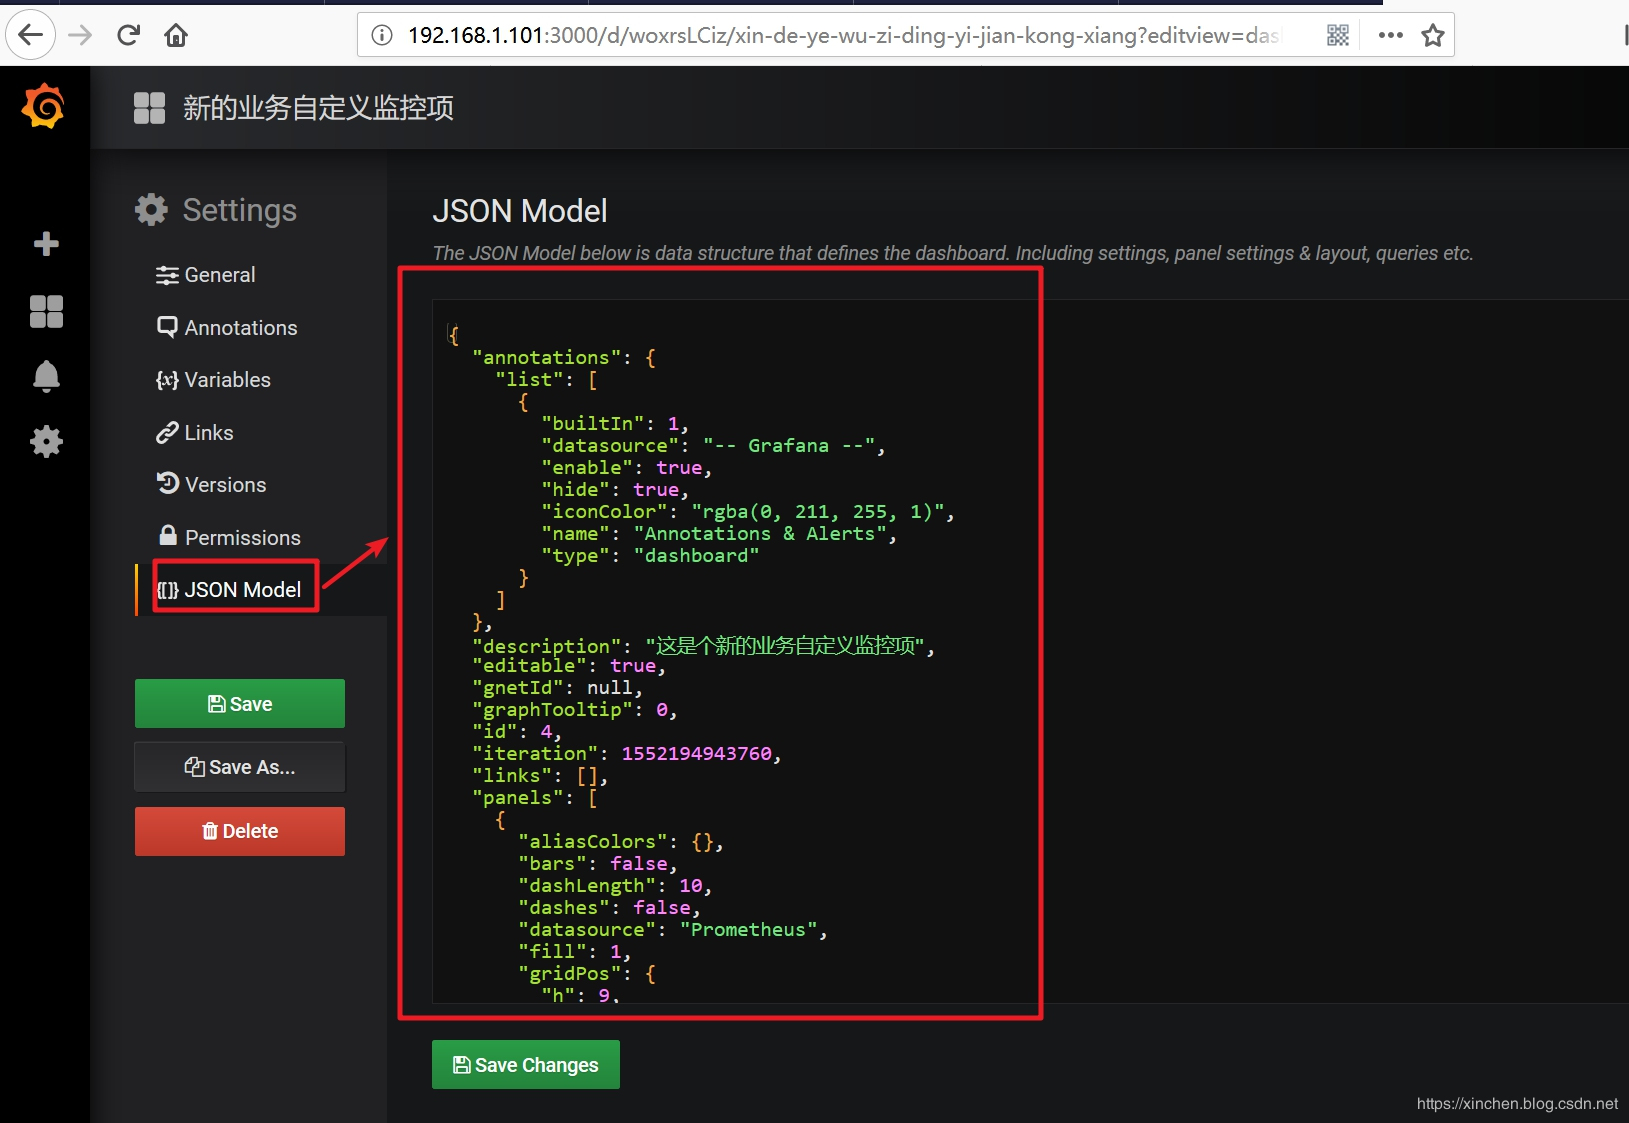The height and width of the screenshot is (1123, 1629).
Task: Click the Grafana logo icon
Action: [x=43, y=107]
